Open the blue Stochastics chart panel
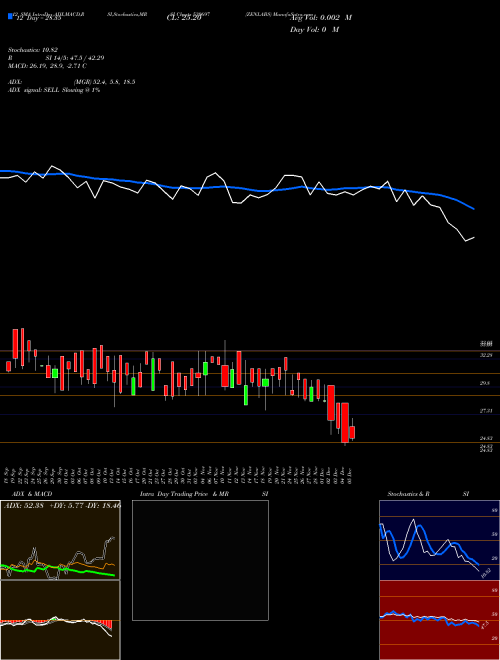The width and height of the screenshot is (500, 660). click(x=439, y=540)
